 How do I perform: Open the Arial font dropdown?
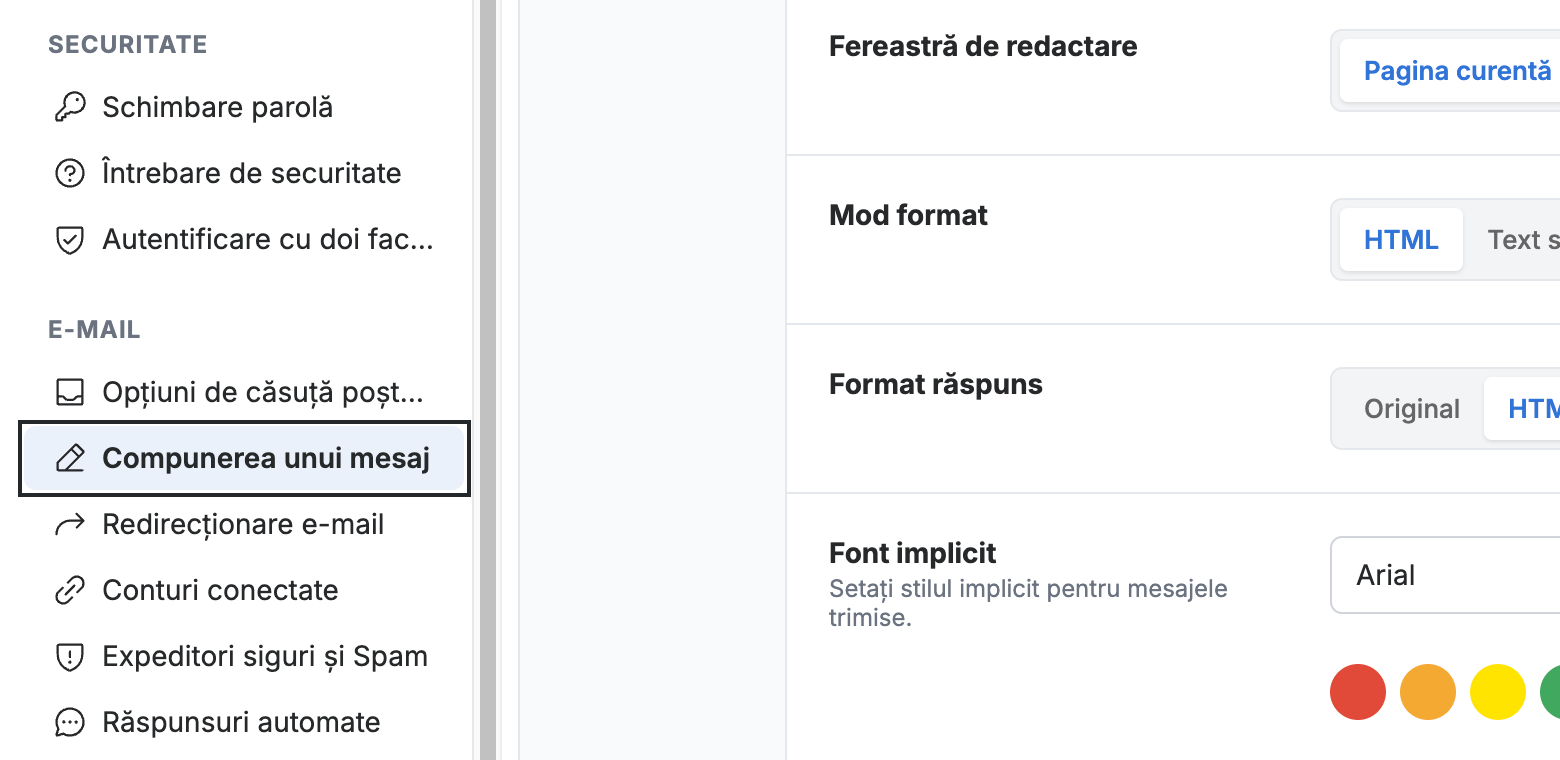(x=1445, y=575)
